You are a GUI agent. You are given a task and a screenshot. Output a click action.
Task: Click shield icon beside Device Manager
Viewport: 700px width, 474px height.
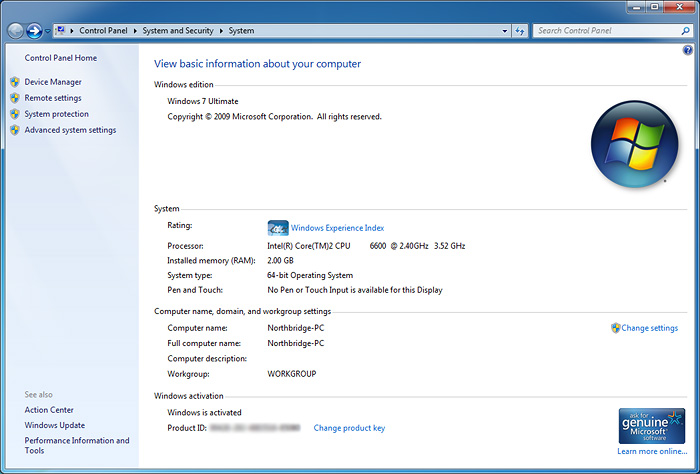coord(15,82)
